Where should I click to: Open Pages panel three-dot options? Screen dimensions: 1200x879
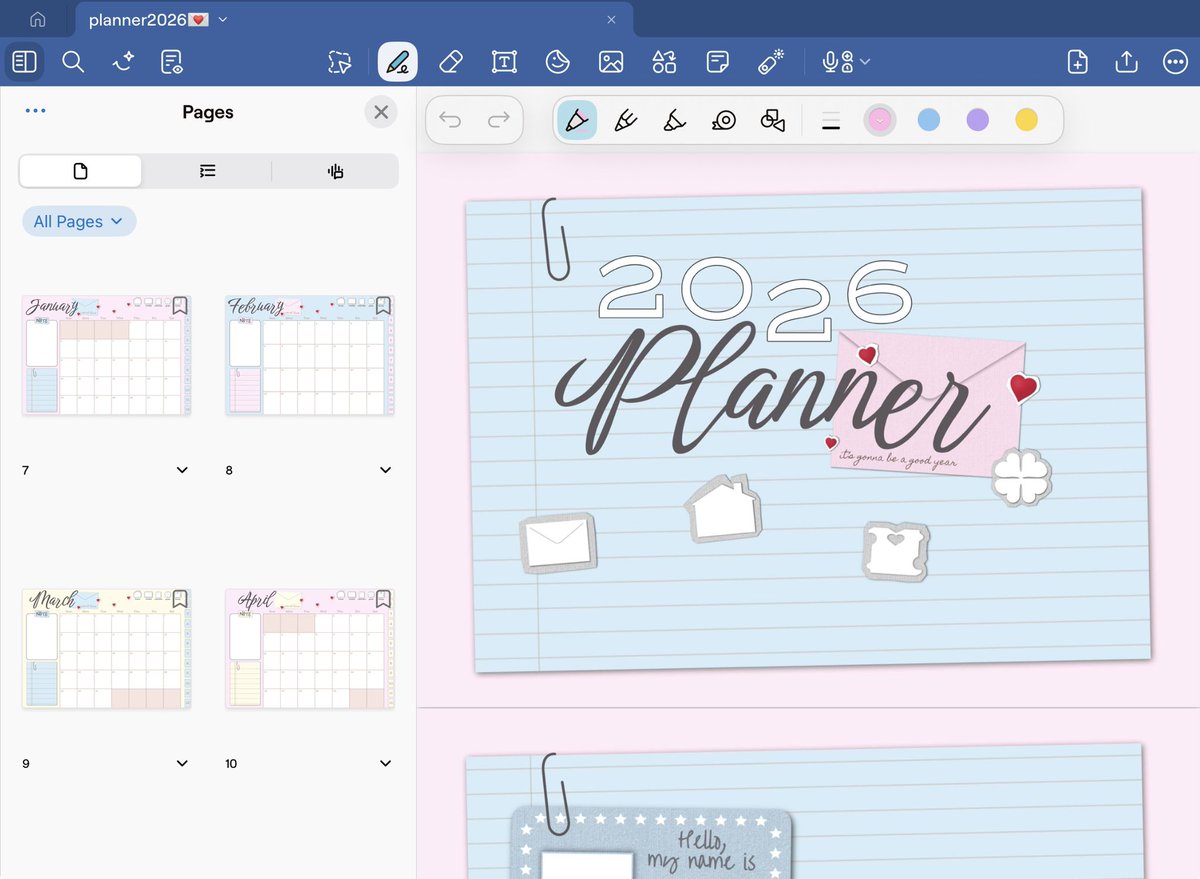click(35, 111)
